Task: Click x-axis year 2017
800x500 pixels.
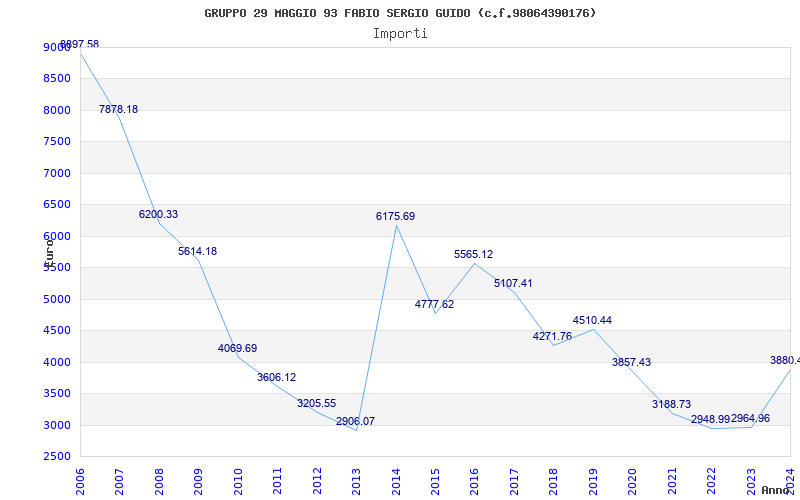Action: tap(514, 482)
